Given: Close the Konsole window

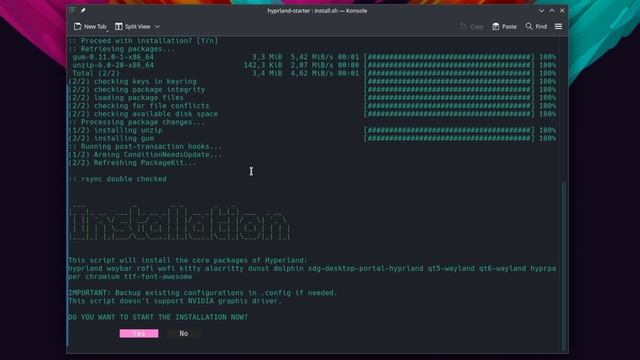Looking at the screenshot, I should 562,11.
